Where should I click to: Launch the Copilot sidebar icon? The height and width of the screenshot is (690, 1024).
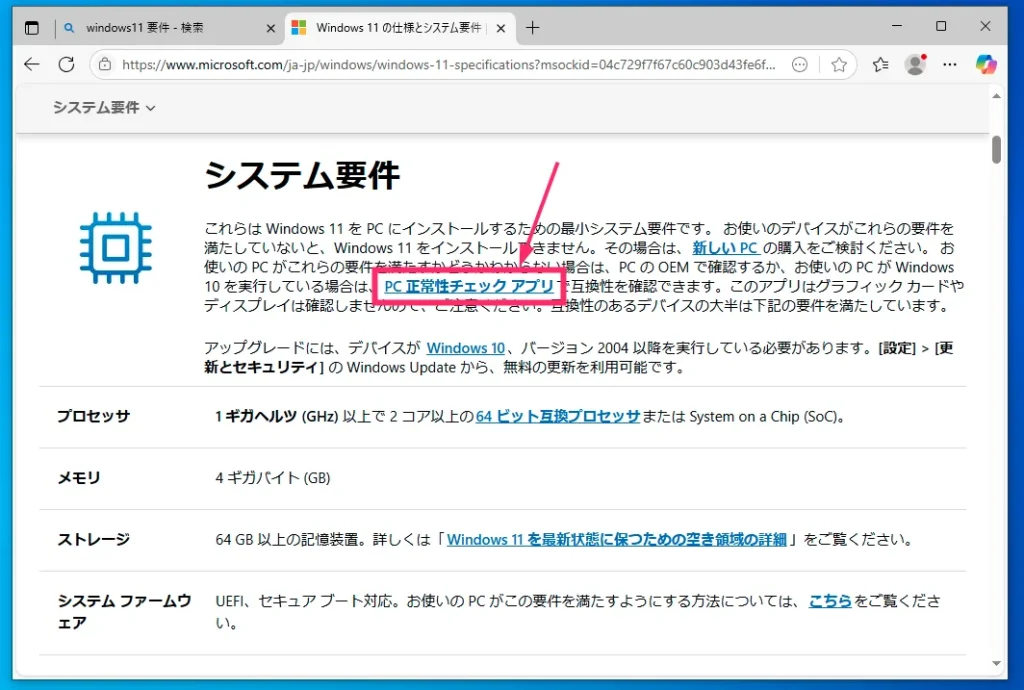[x=986, y=64]
